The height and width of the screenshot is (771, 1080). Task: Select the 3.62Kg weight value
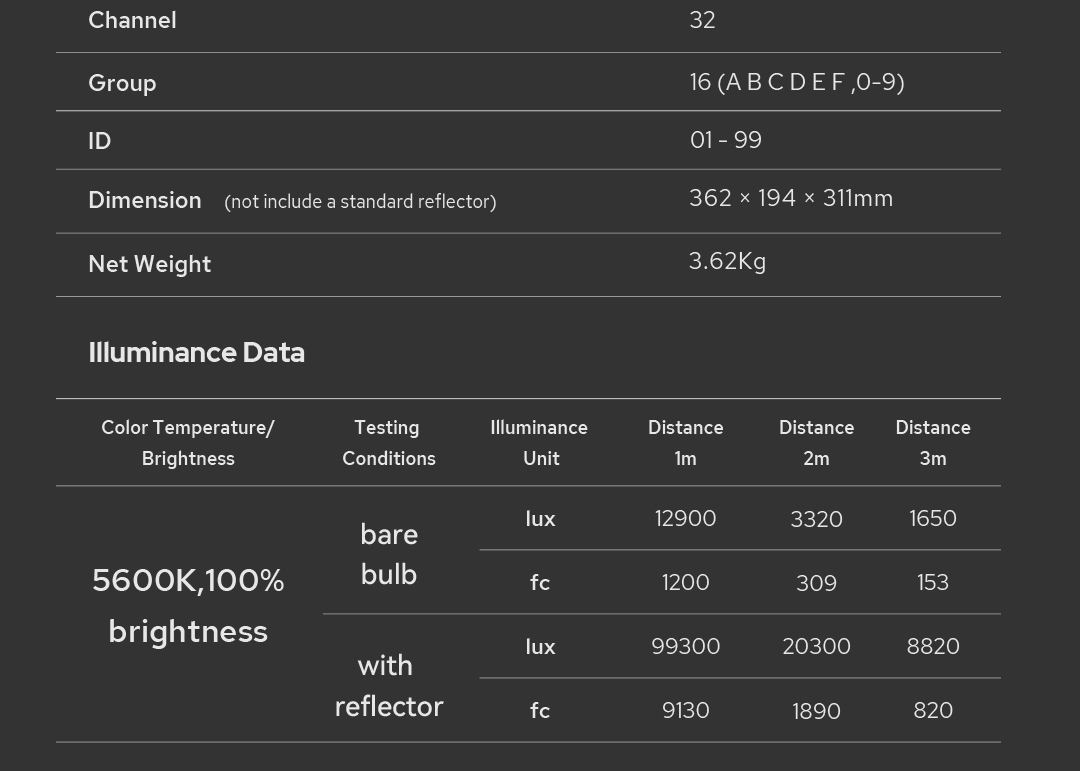click(x=727, y=261)
